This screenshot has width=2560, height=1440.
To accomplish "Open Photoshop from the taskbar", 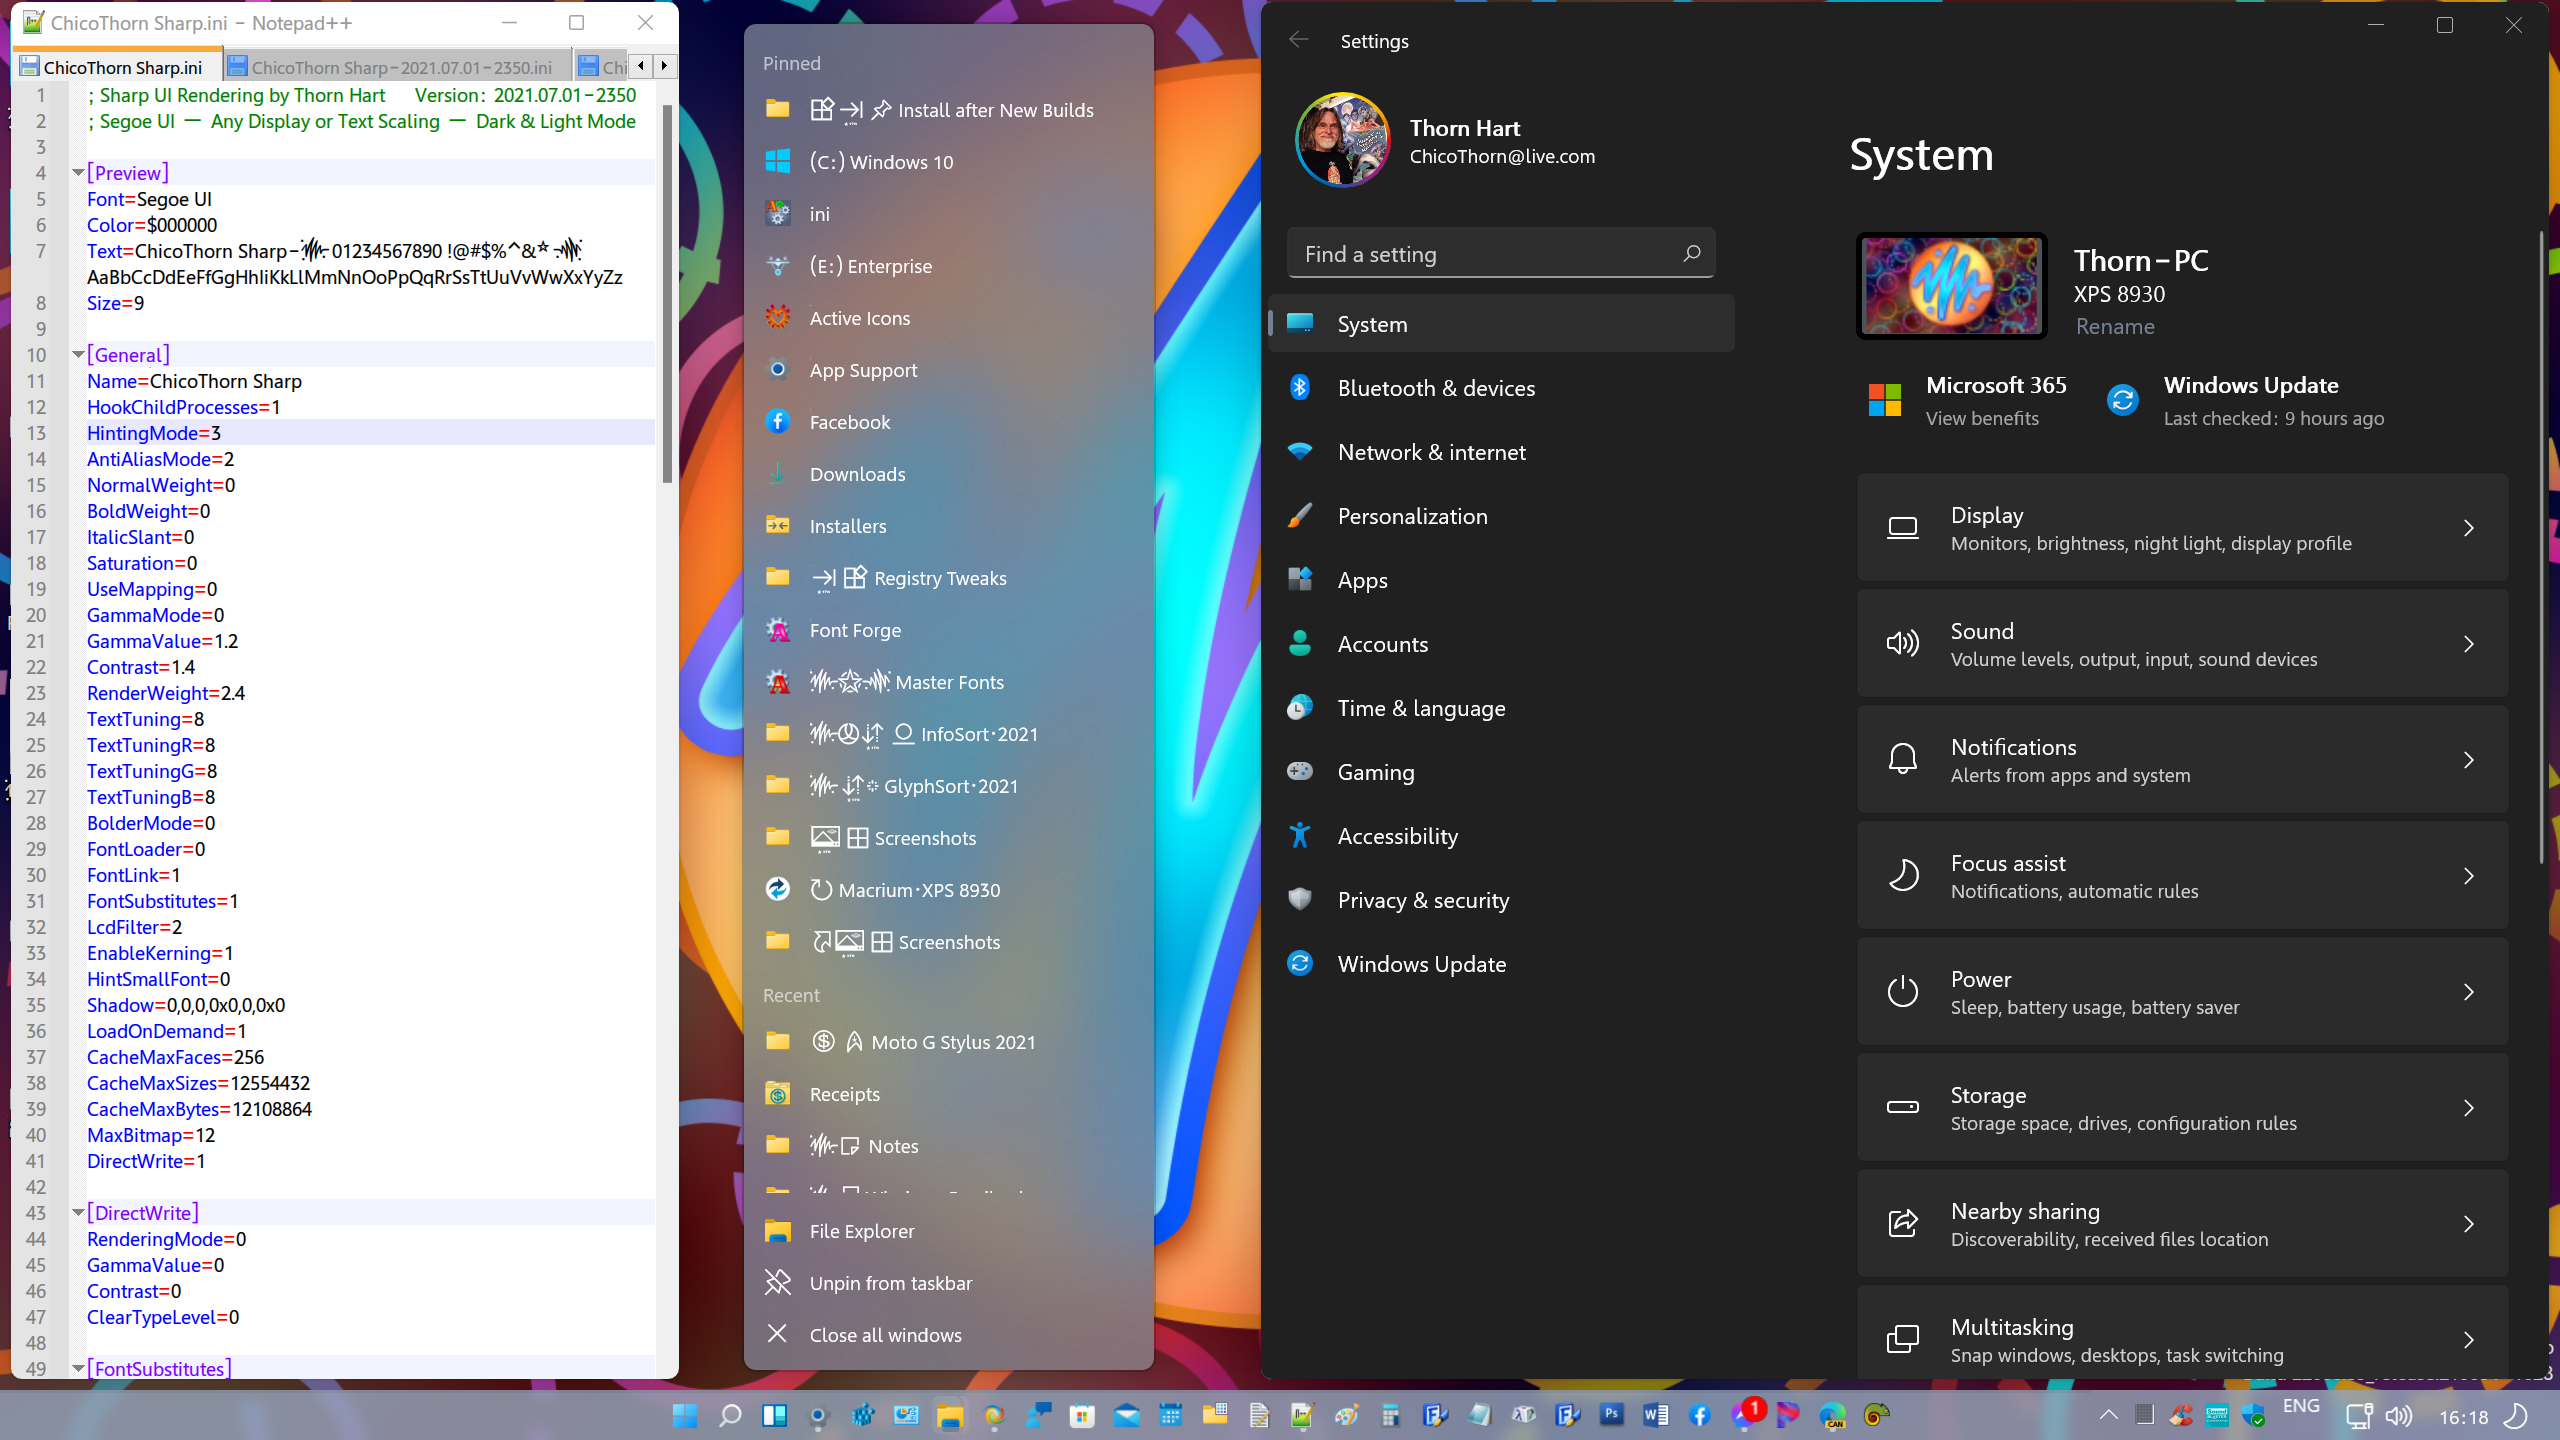I will pos(1611,1415).
